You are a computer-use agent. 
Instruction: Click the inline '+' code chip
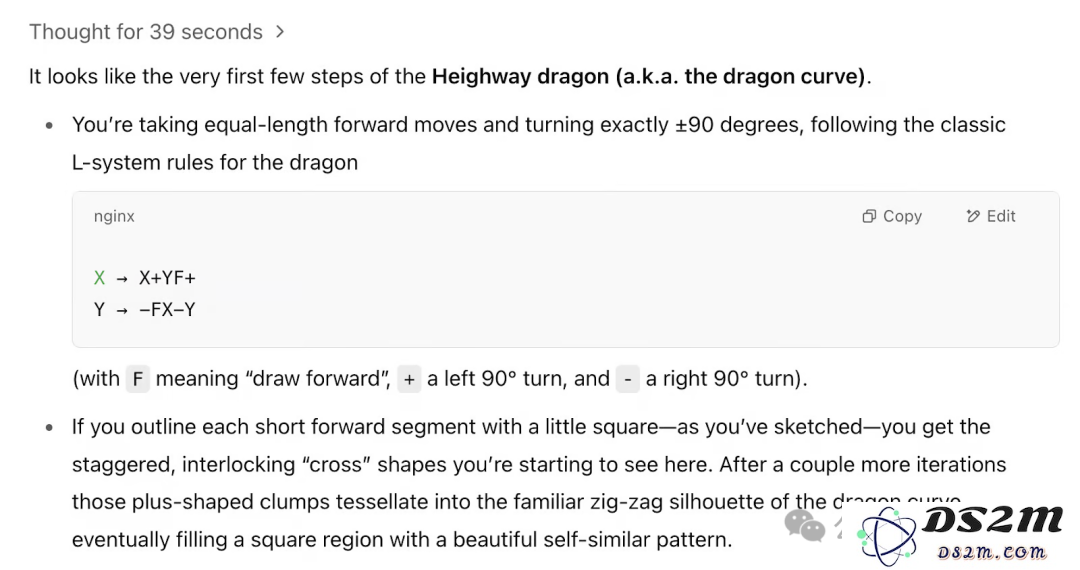[409, 379]
